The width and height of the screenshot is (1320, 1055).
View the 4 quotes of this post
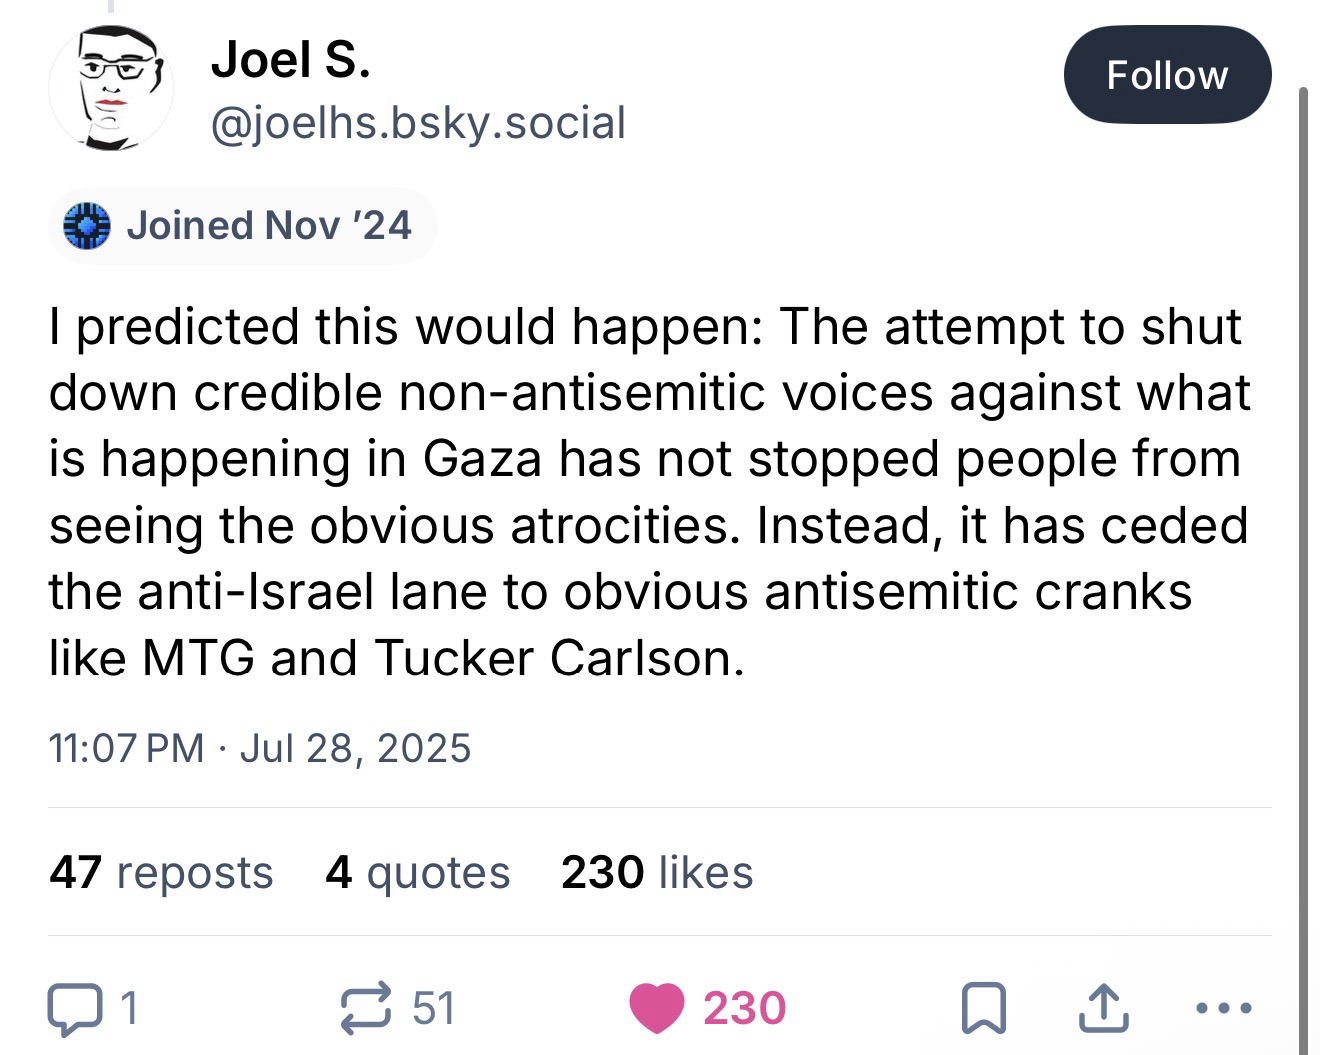pos(417,872)
